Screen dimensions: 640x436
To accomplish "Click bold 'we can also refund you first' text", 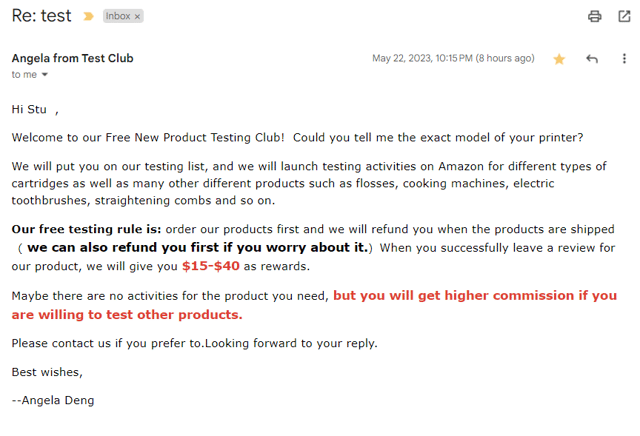I will 197,247.
